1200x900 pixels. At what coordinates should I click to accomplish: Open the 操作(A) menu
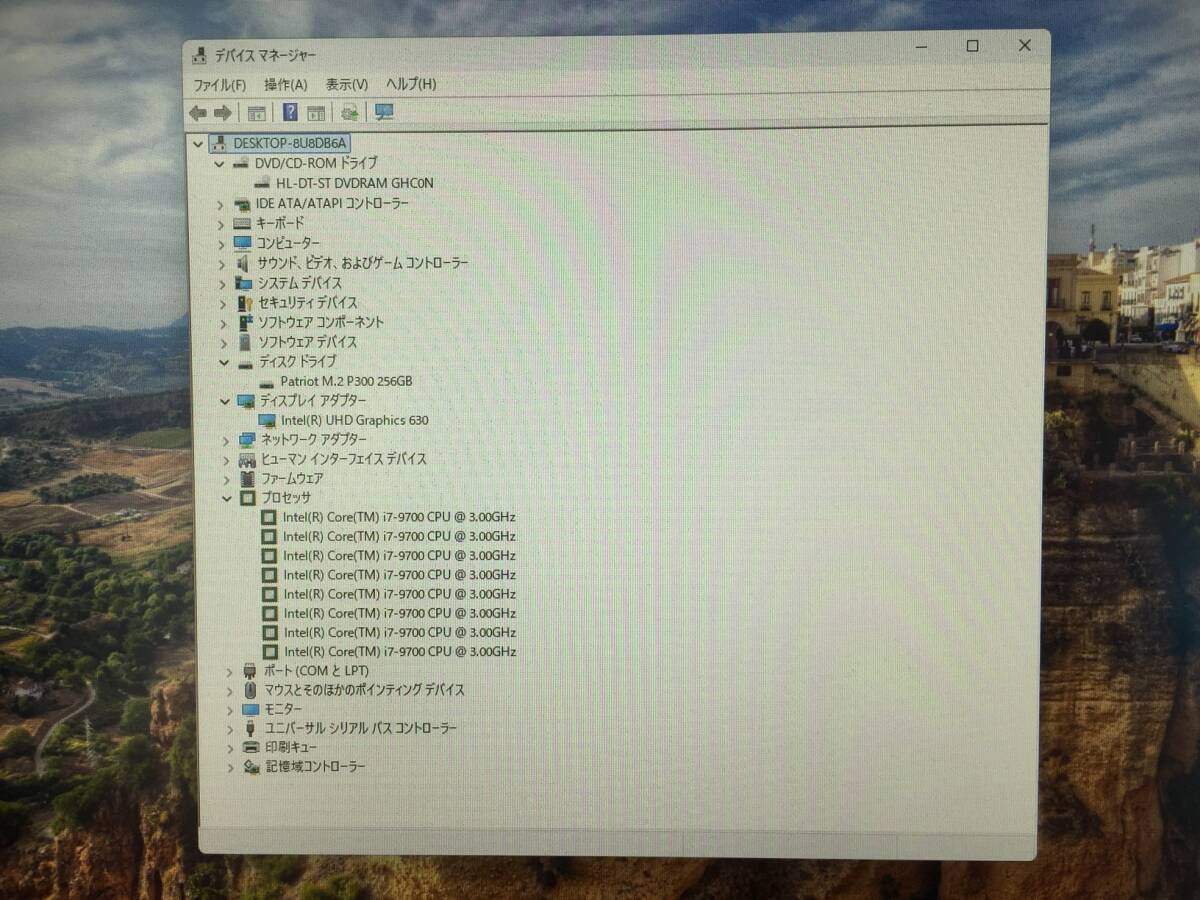(286, 84)
